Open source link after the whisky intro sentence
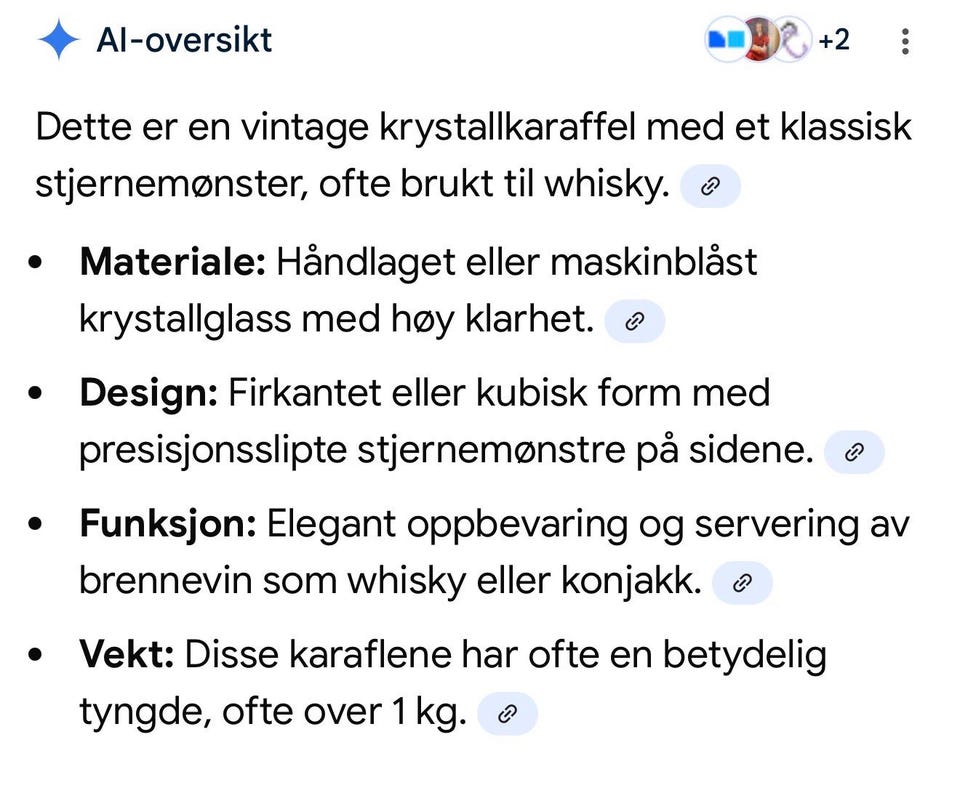Viewport: 960px width, 793px height. [x=710, y=186]
